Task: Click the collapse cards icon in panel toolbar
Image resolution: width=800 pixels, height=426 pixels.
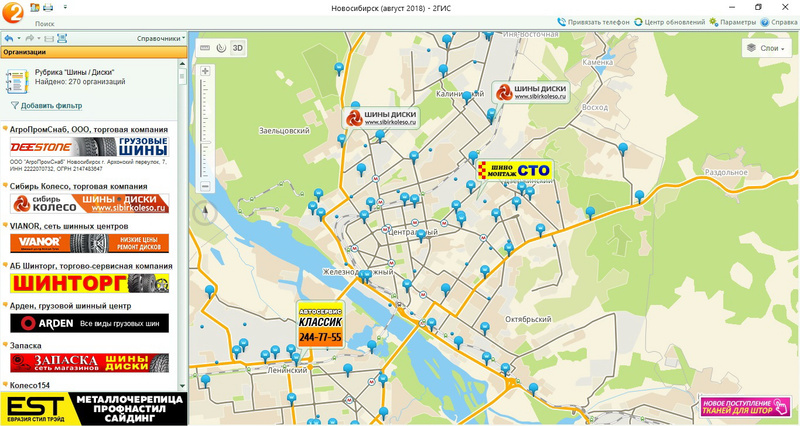Action: click(x=49, y=38)
